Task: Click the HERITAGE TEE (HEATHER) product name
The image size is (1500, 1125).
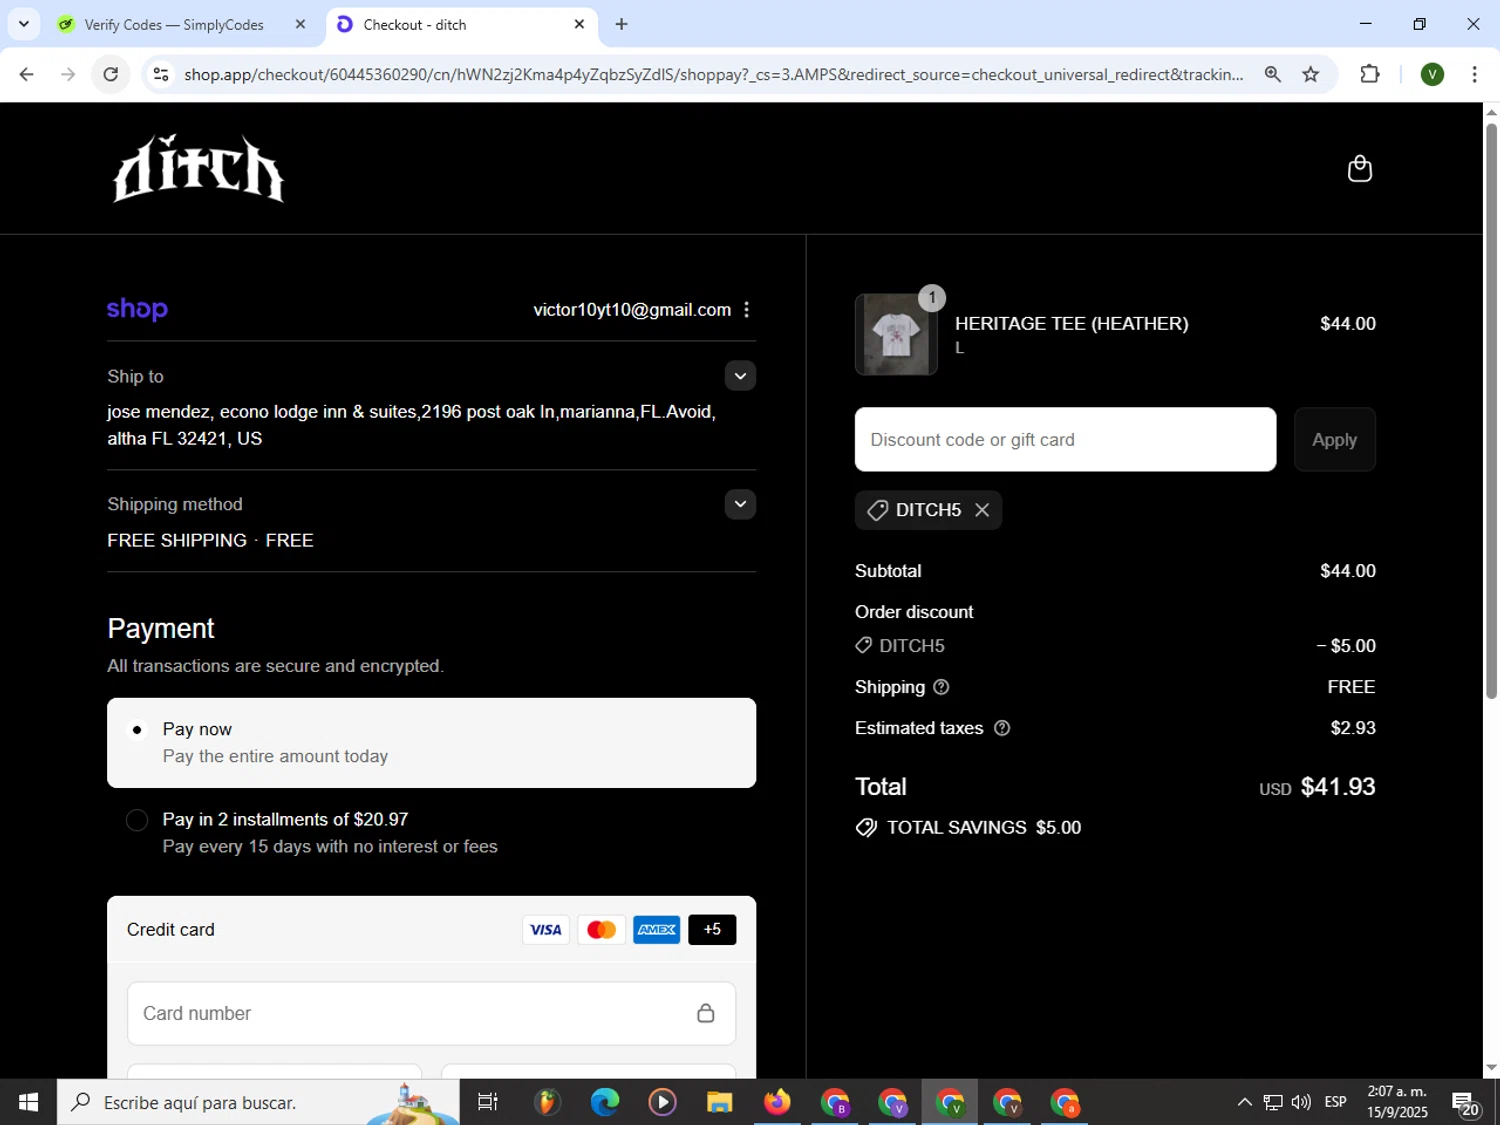Action: tap(1071, 324)
